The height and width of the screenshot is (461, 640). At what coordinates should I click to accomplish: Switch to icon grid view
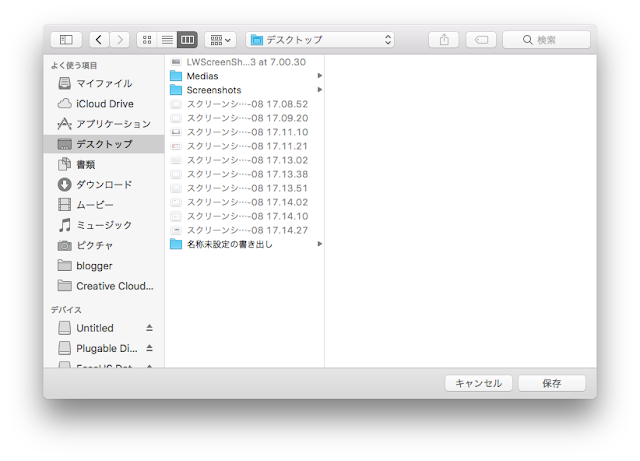click(147, 40)
